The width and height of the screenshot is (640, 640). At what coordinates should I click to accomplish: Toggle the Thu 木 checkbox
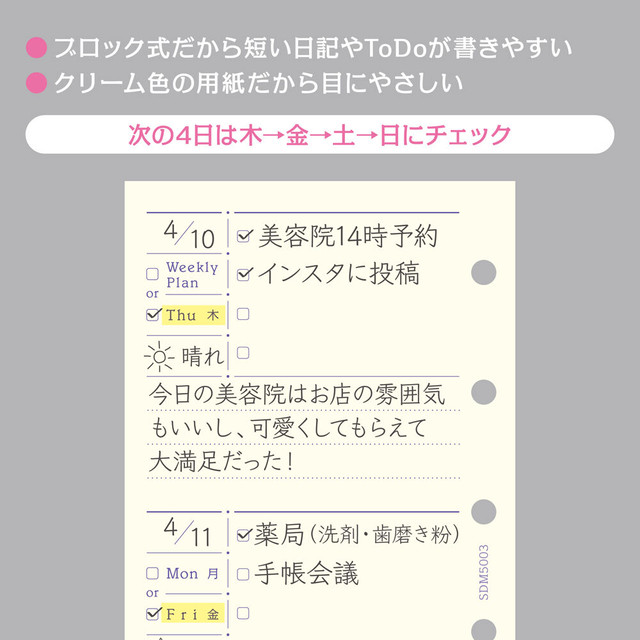click(153, 315)
